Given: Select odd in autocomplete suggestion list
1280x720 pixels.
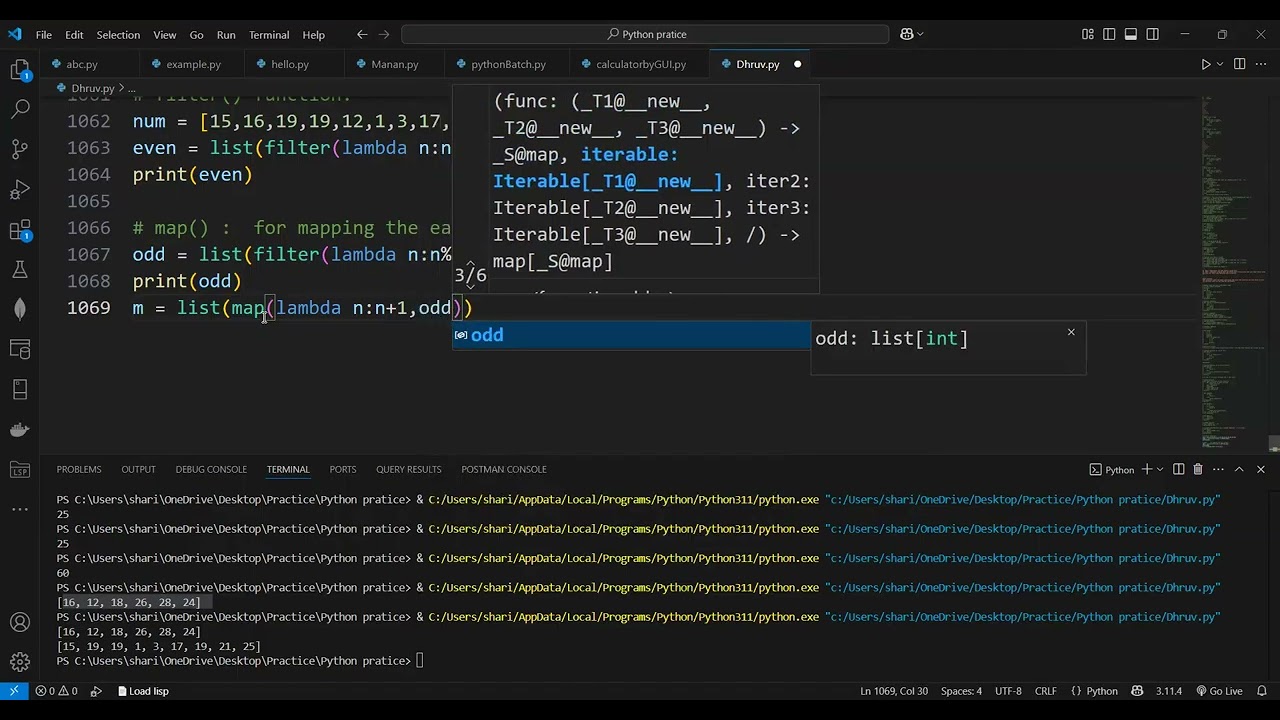Looking at the screenshot, I should click(631, 335).
